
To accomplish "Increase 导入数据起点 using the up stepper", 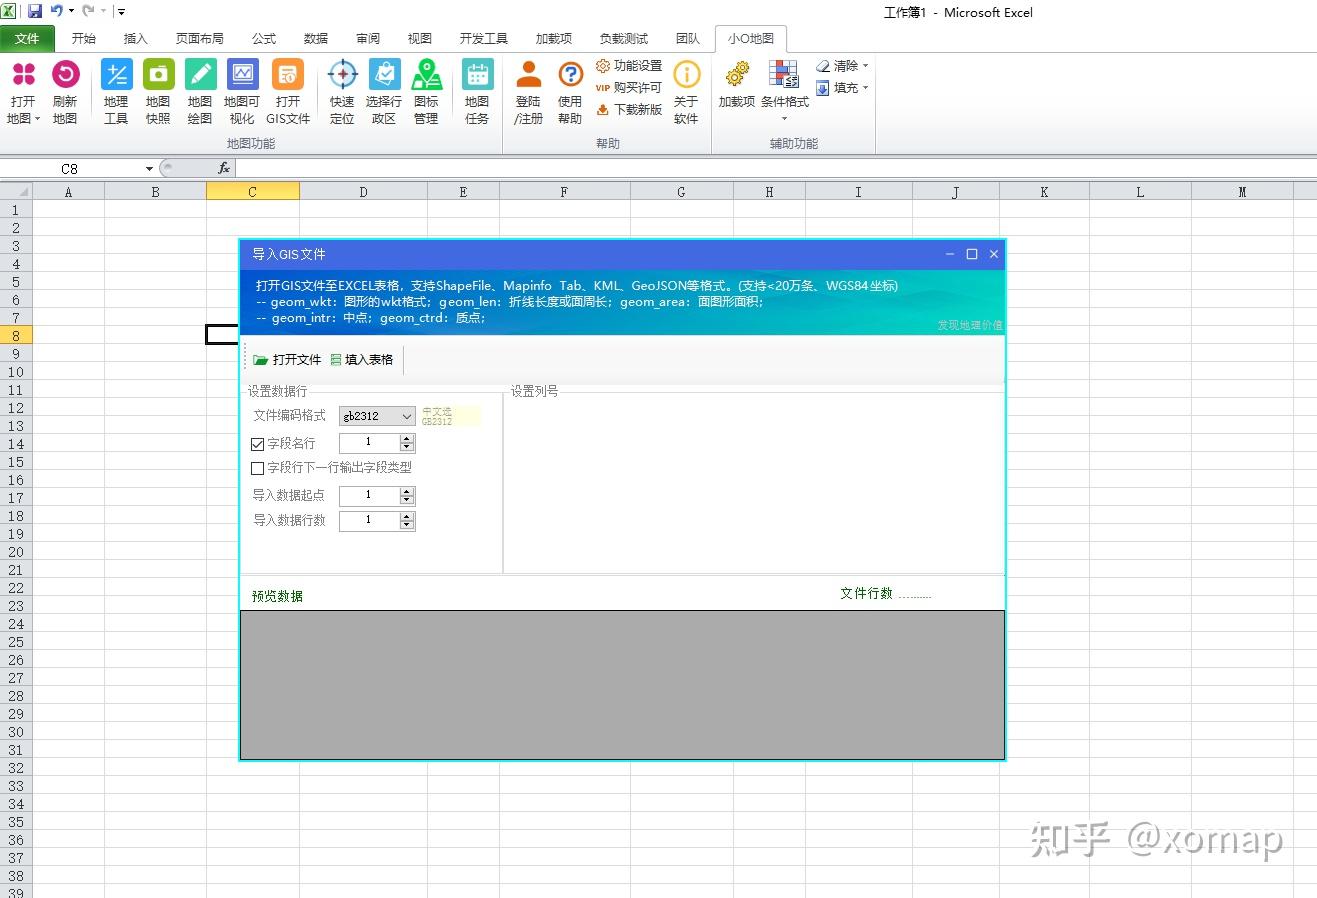I will tap(406, 490).
